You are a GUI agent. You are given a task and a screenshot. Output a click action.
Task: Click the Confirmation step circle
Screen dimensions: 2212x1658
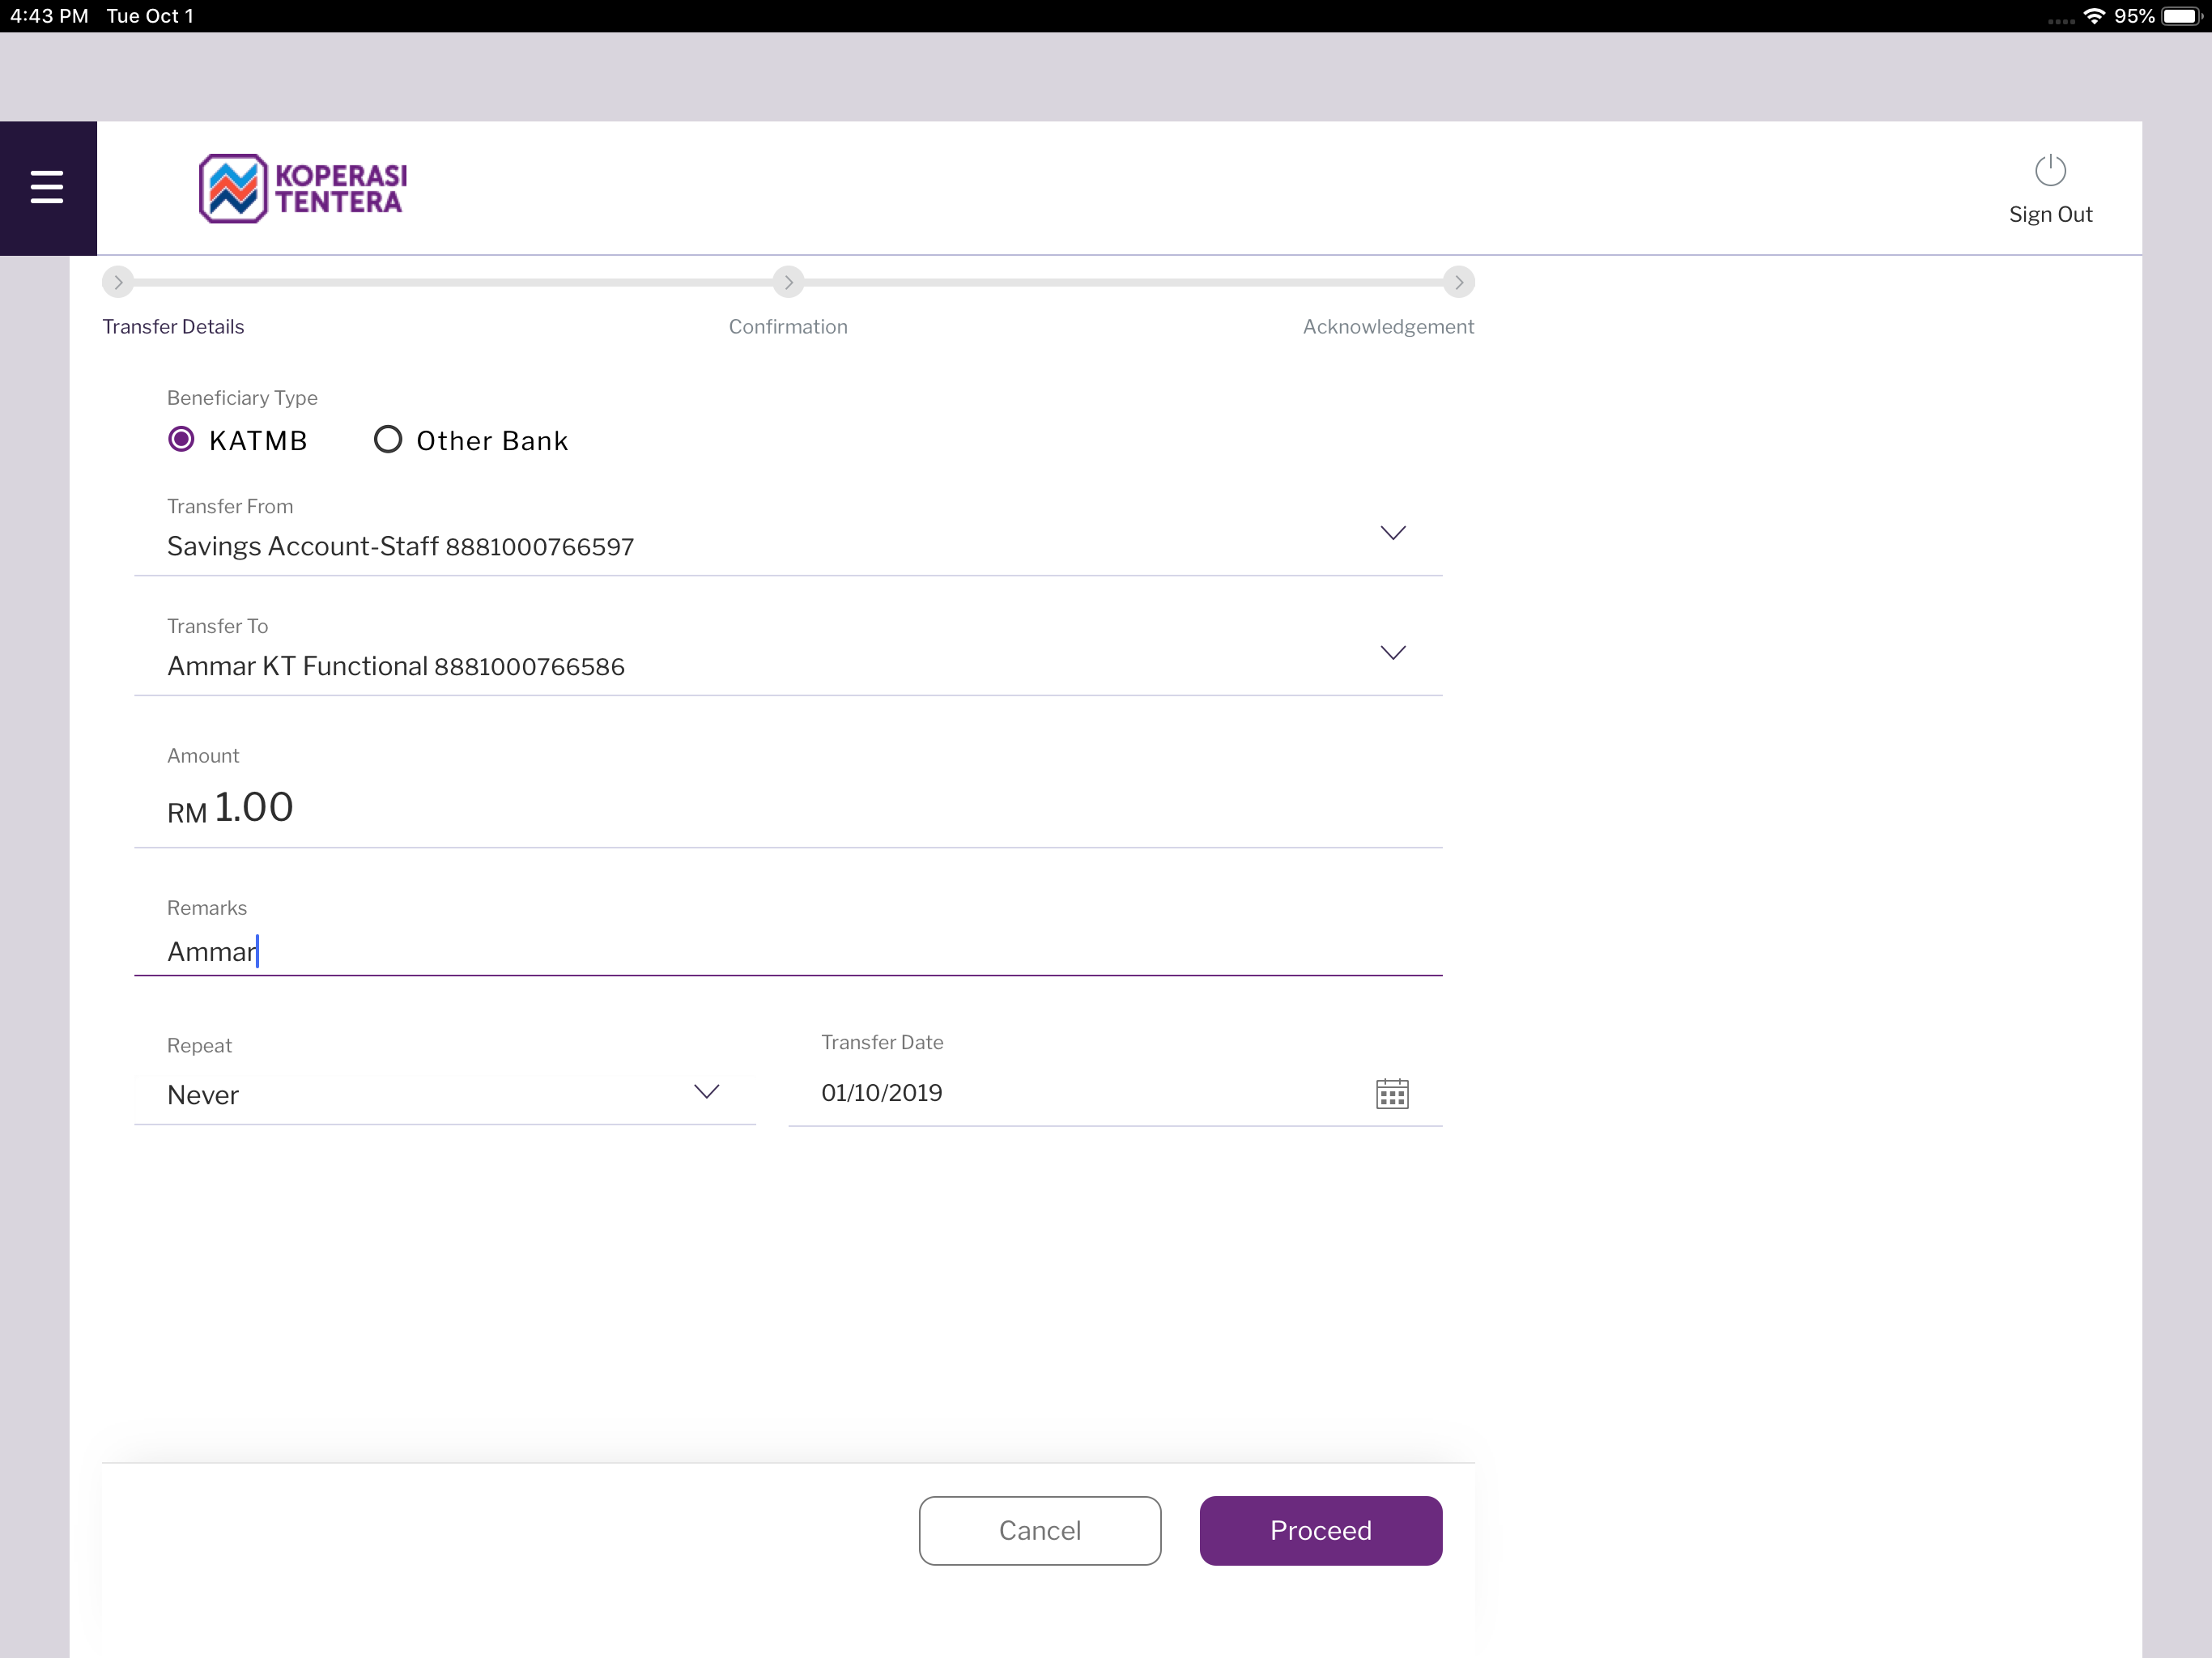tap(788, 283)
